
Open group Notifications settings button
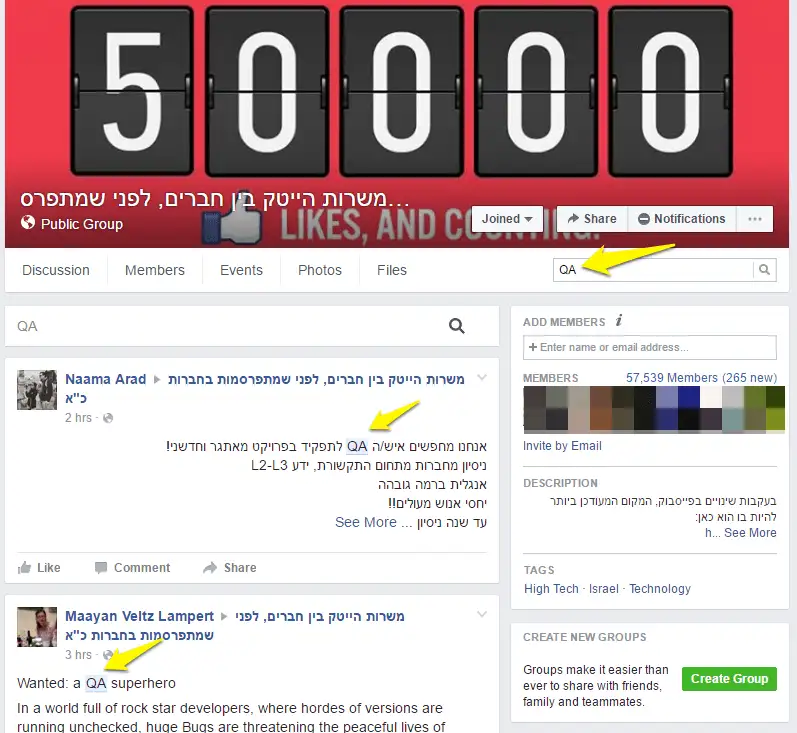point(682,219)
